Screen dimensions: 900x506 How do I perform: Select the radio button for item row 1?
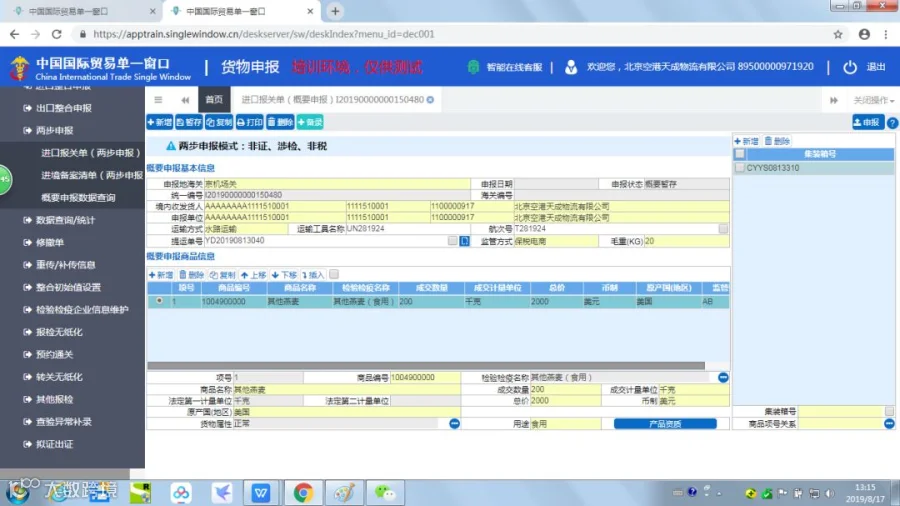[159, 301]
